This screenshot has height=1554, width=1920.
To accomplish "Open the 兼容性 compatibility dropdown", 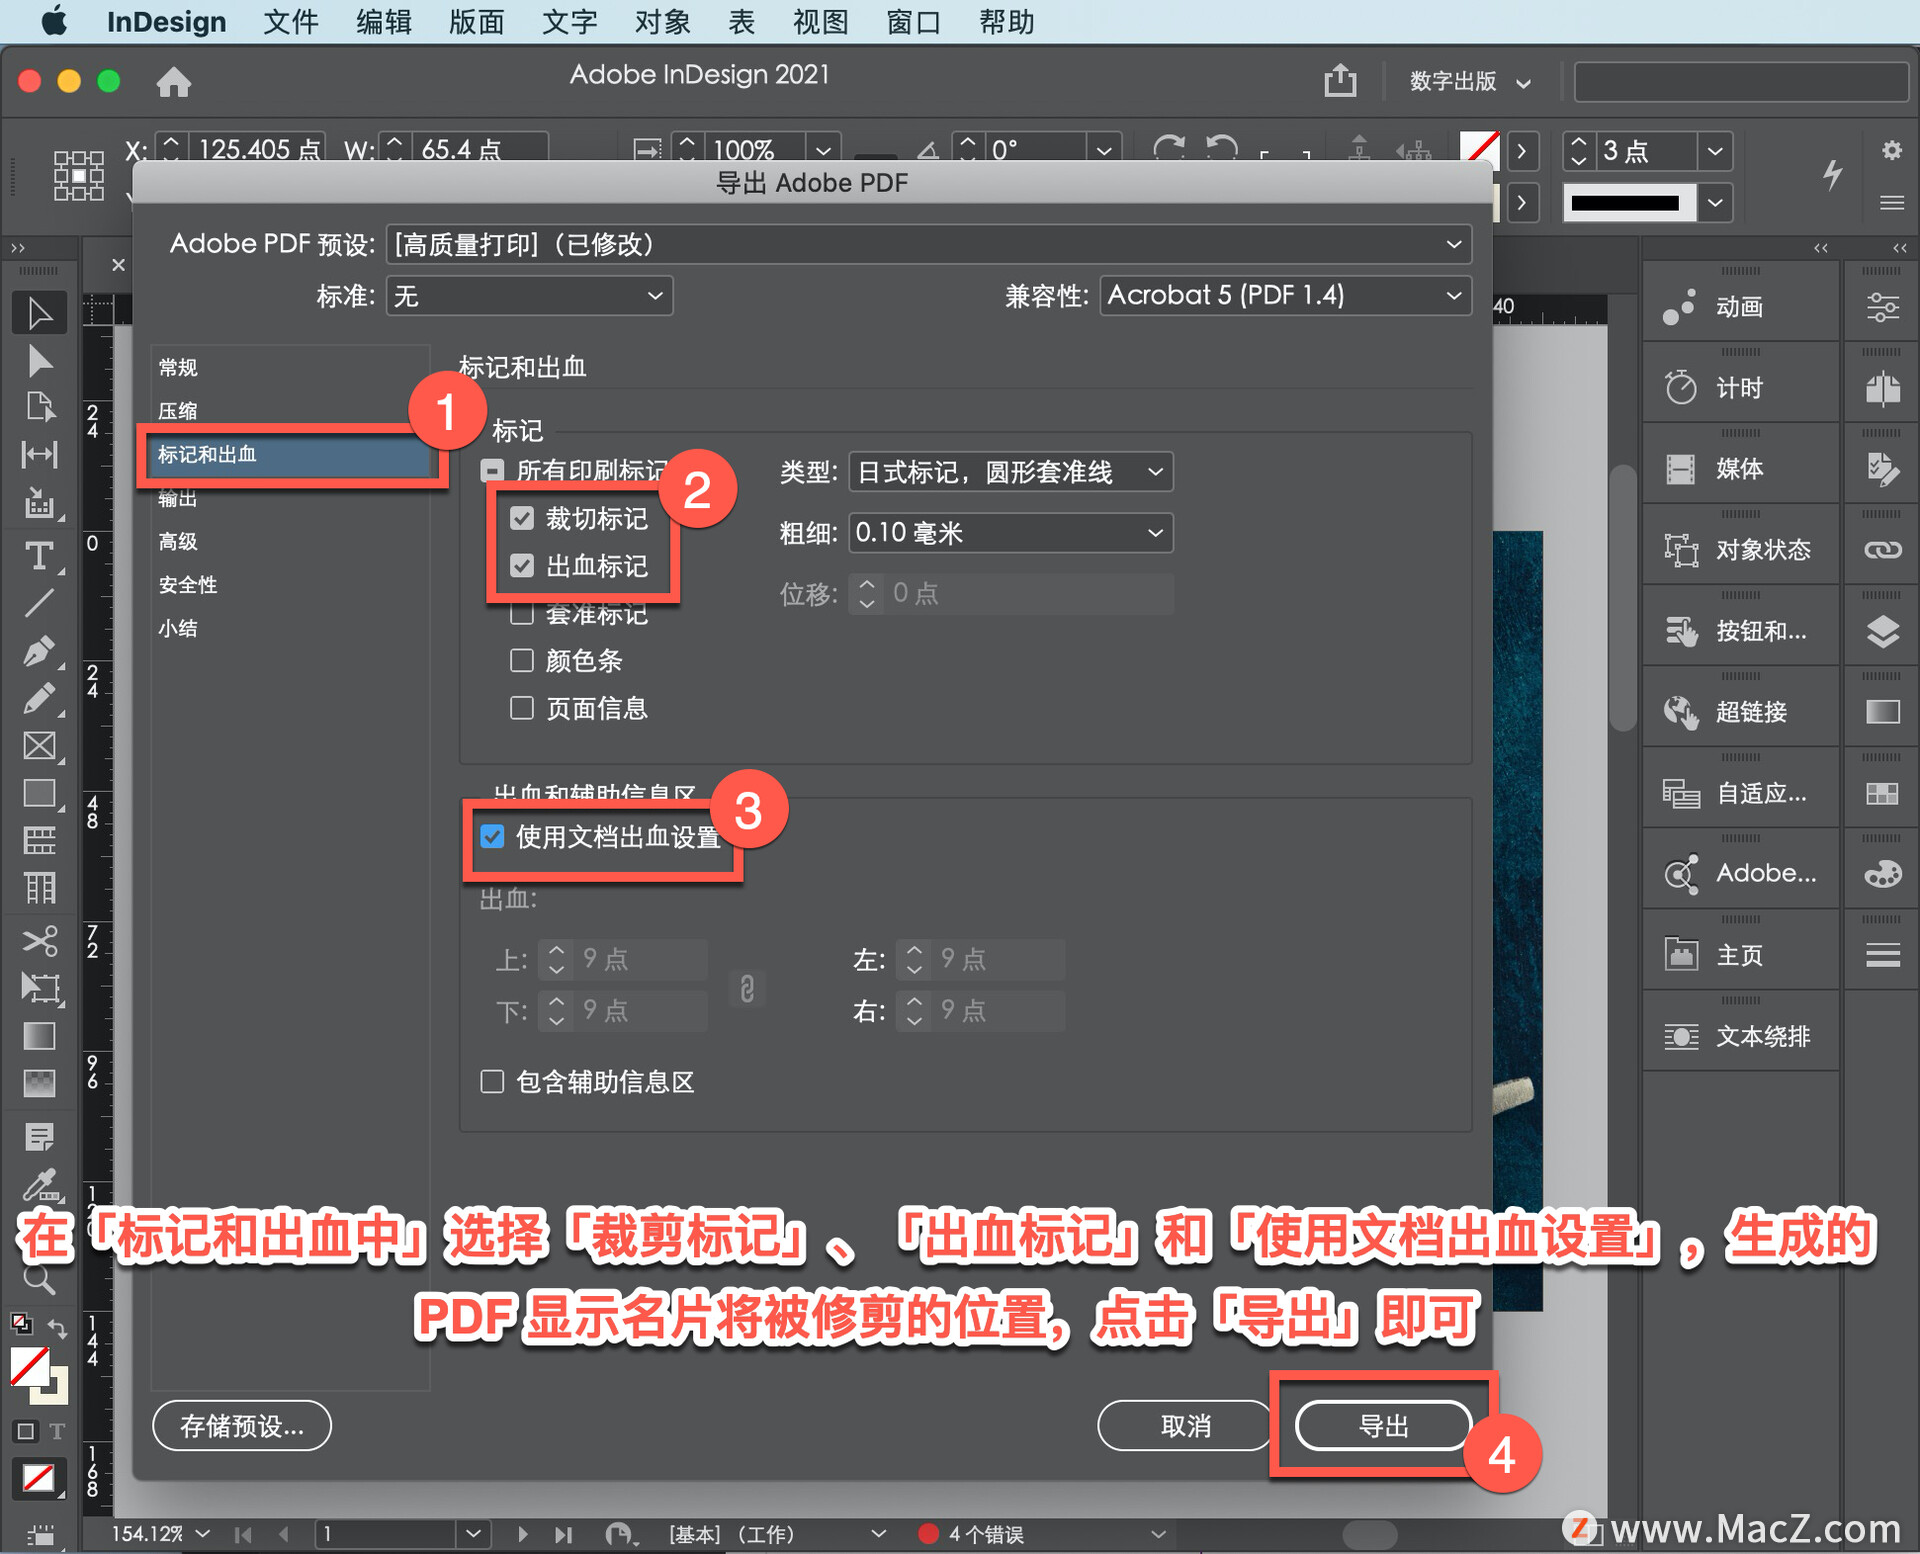I will pyautogui.click(x=1285, y=296).
